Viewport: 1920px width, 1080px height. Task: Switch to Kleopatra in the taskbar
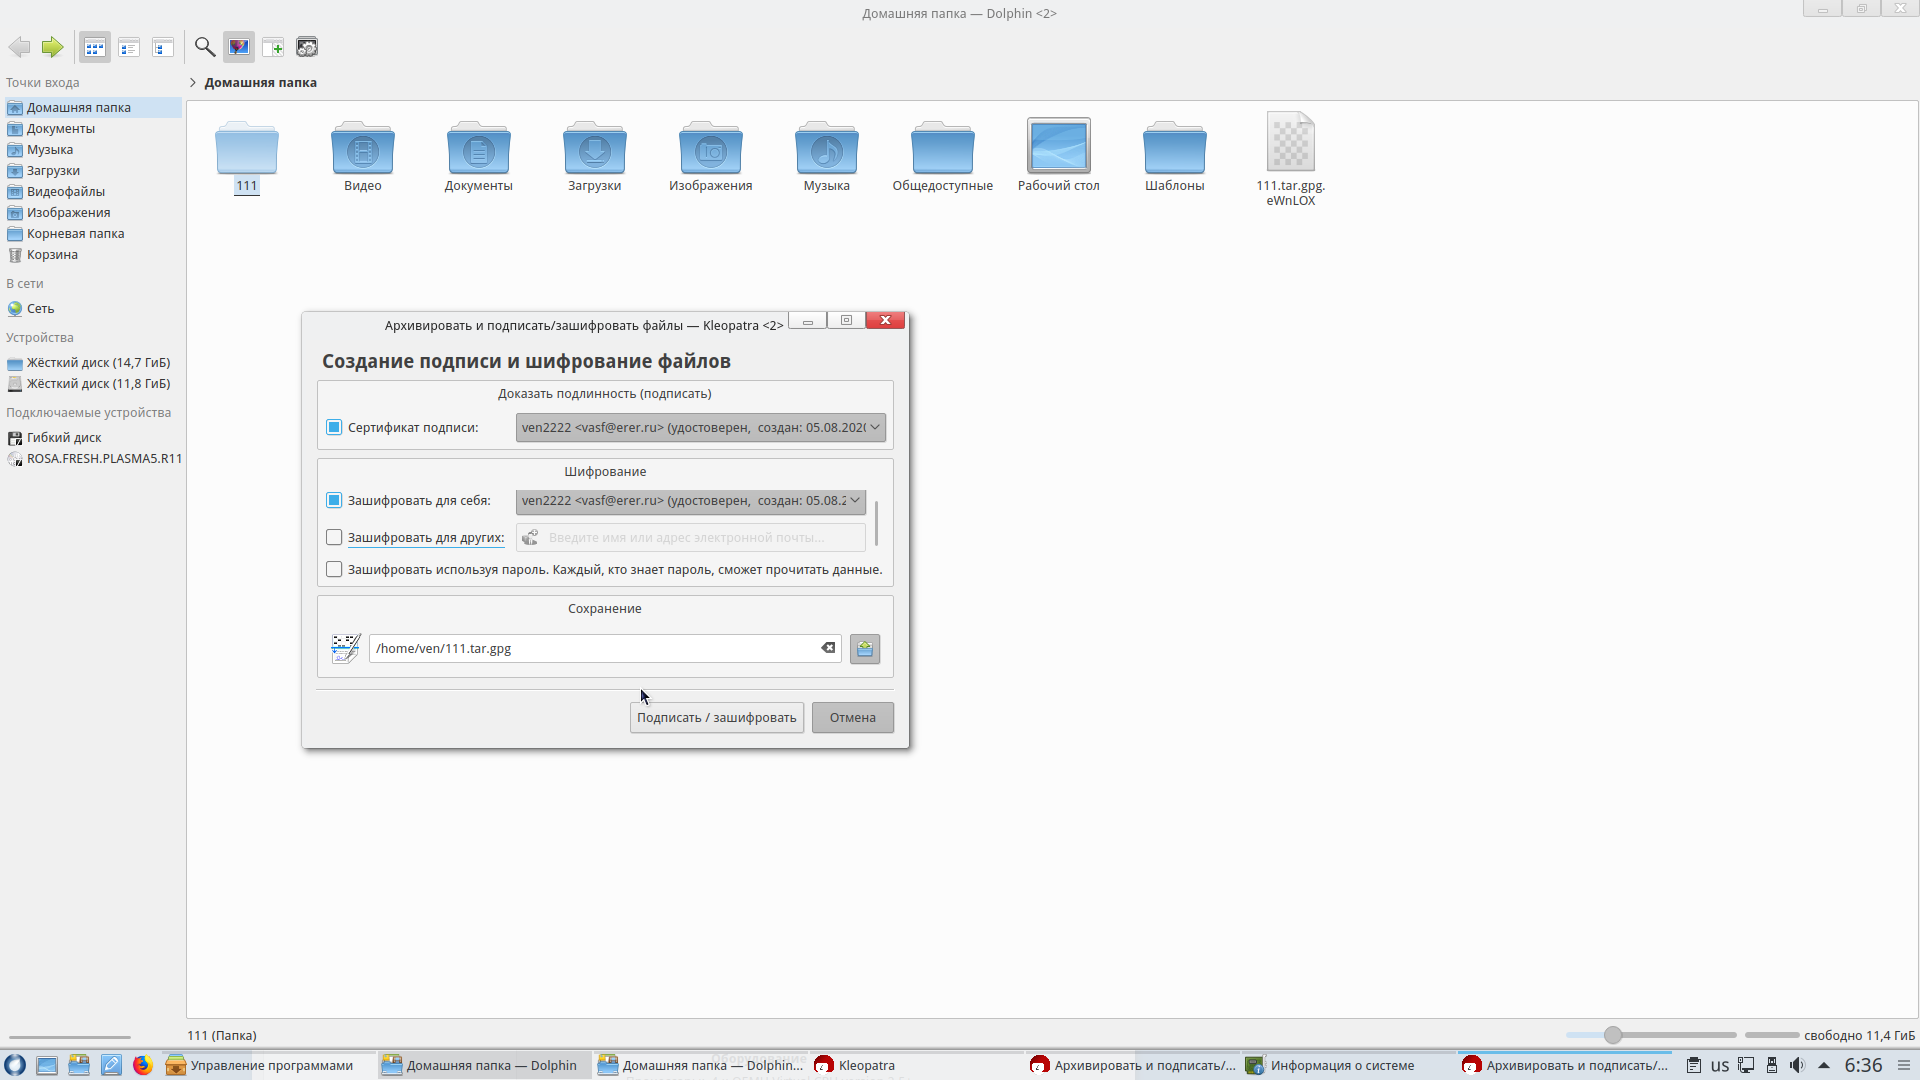866,1065
